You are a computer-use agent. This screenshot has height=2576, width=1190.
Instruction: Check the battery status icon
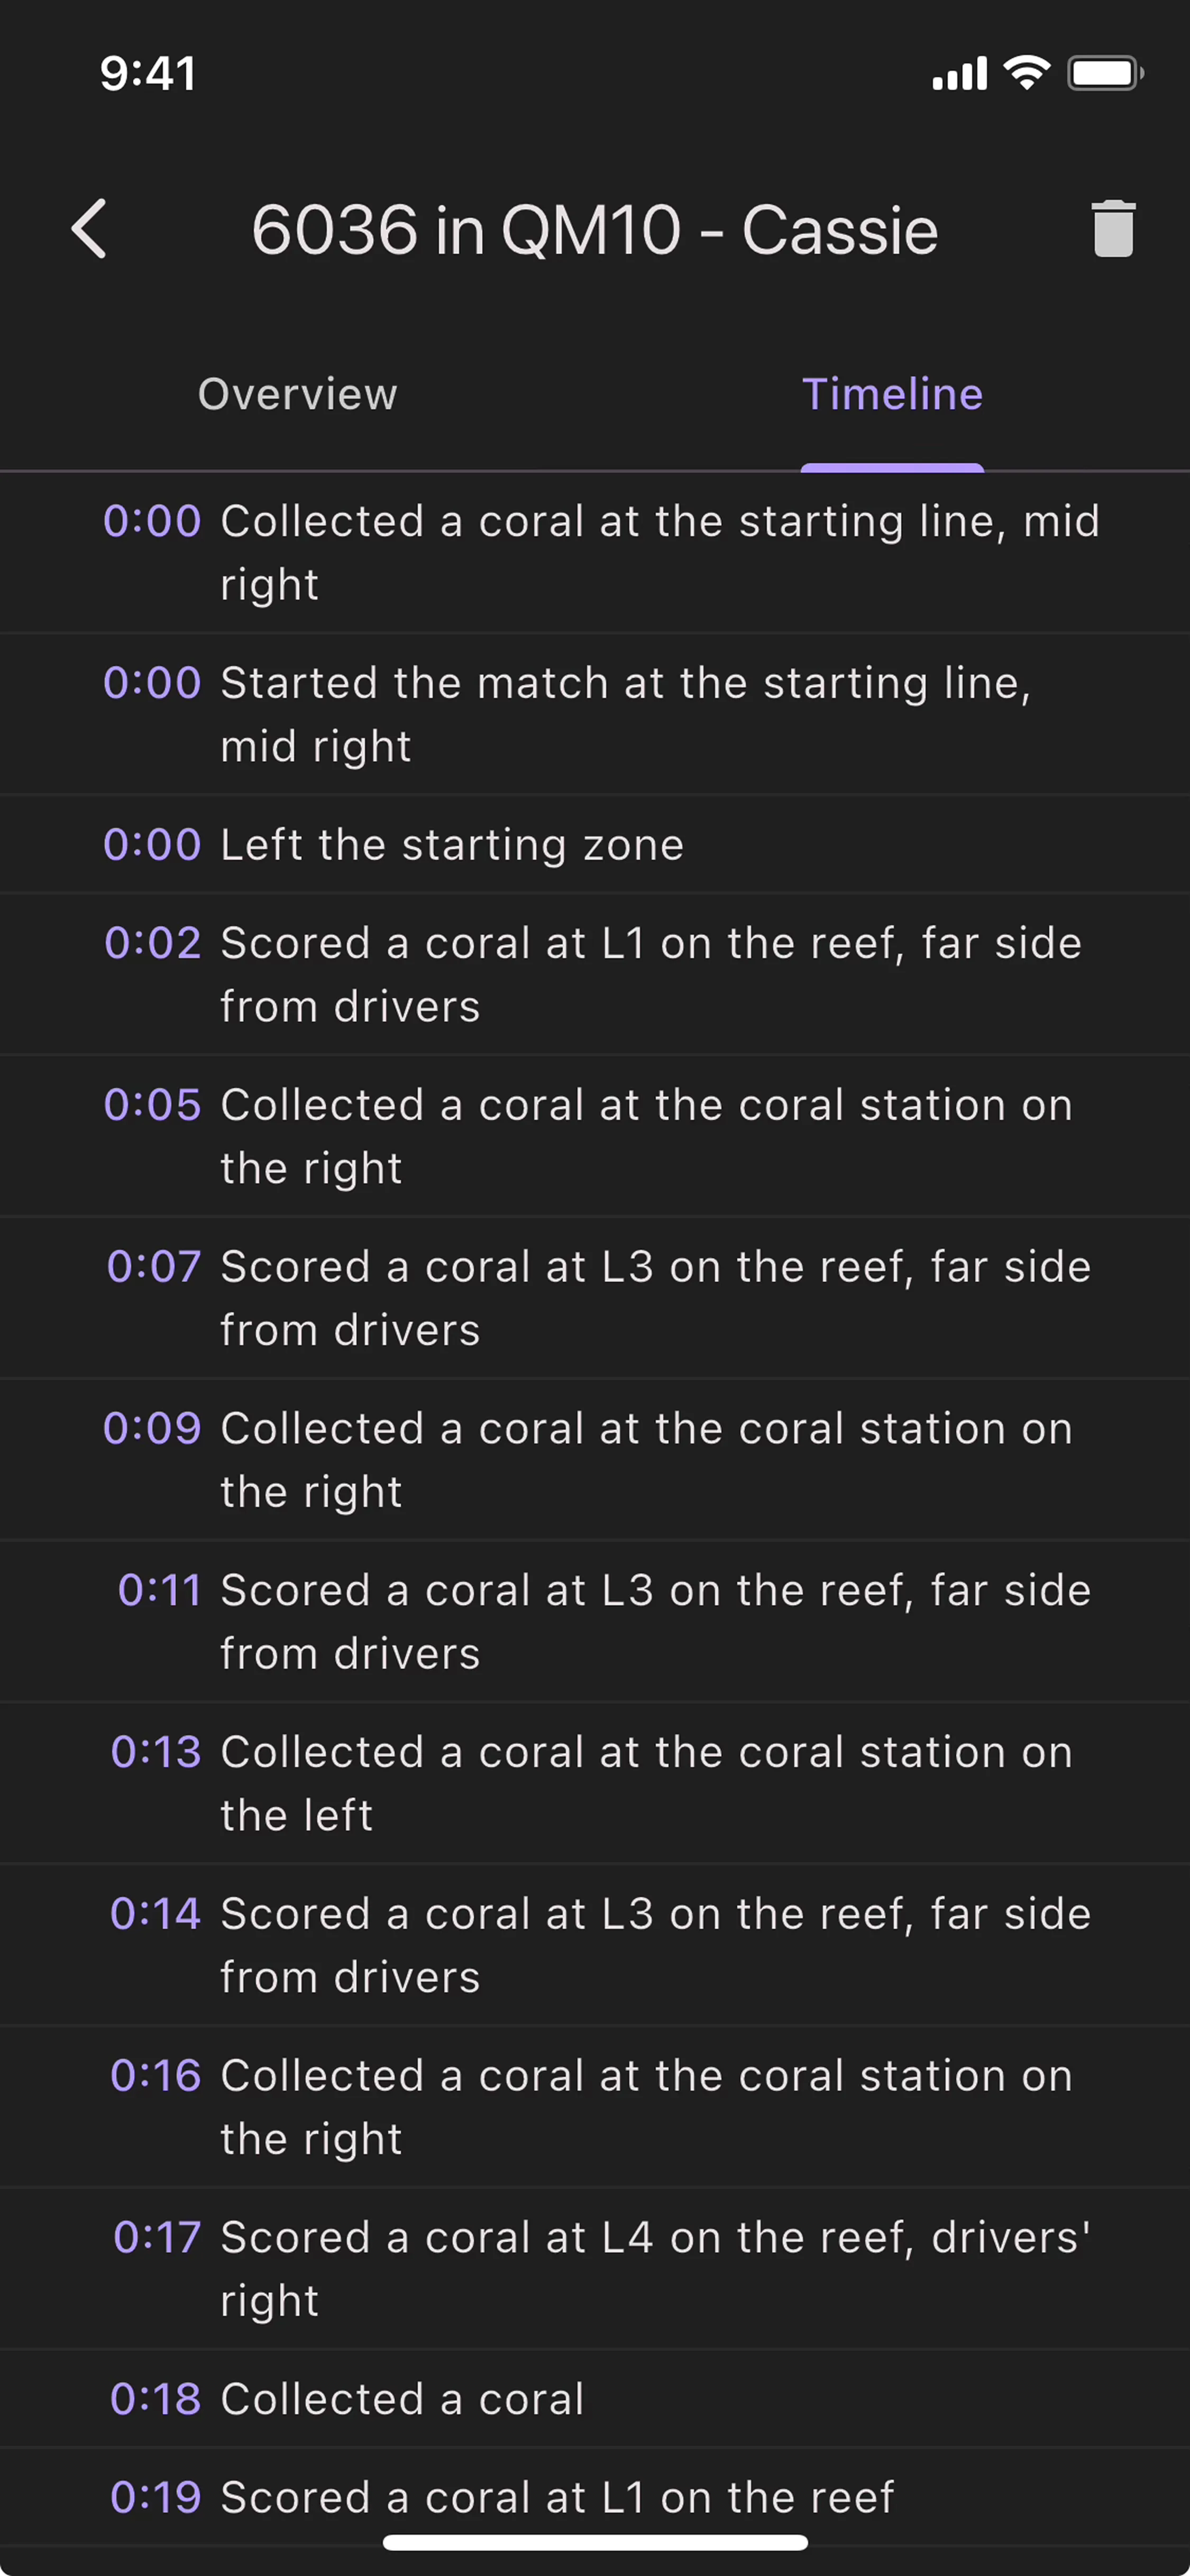1104,73
